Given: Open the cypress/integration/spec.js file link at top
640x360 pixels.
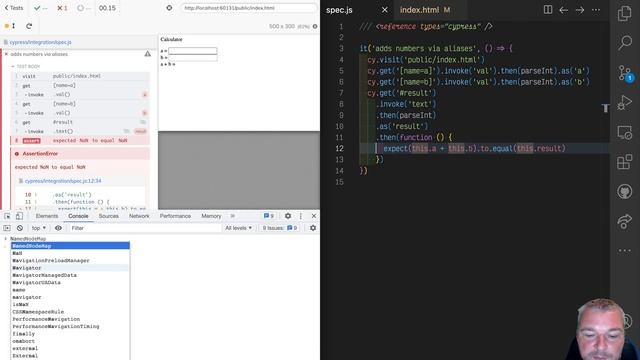Looking at the screenshot, I should tap(40, 42).
